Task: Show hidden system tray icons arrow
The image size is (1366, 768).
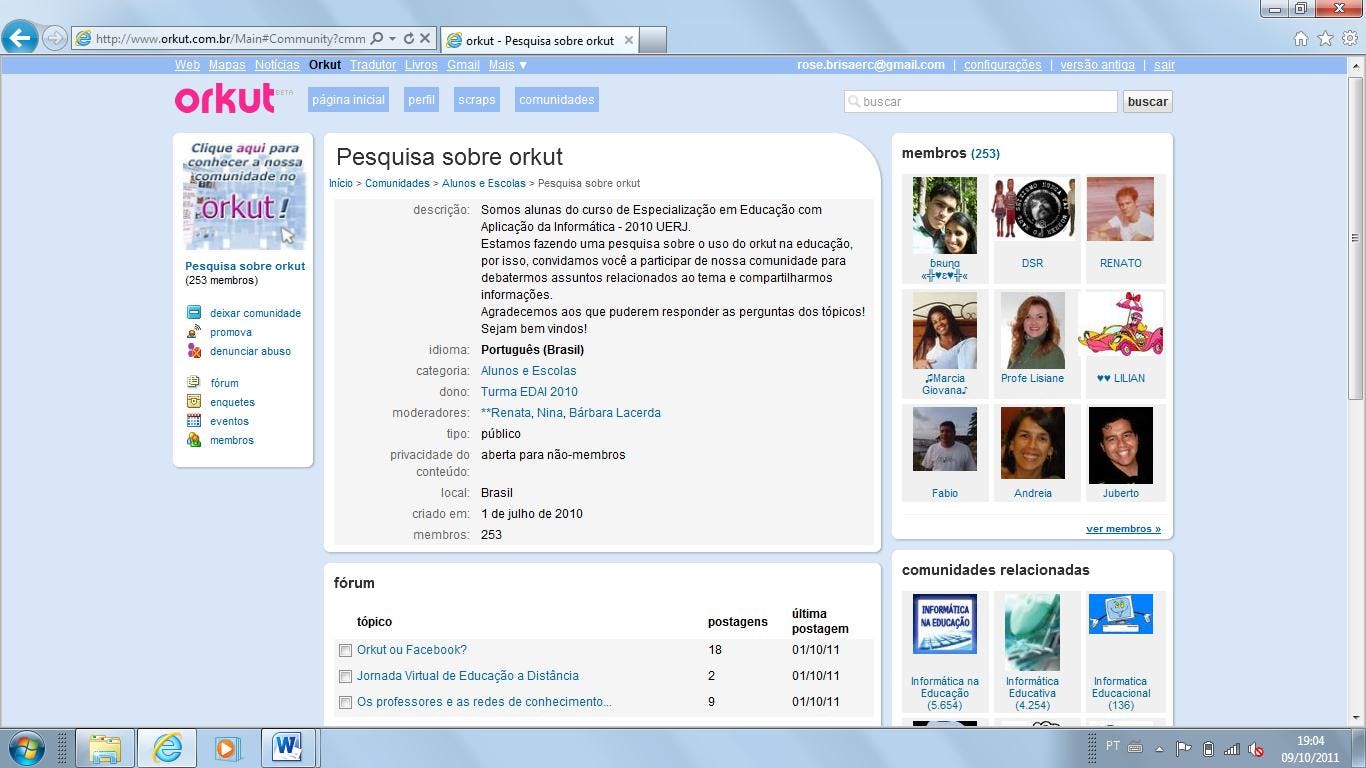Action: [1159, 748]
